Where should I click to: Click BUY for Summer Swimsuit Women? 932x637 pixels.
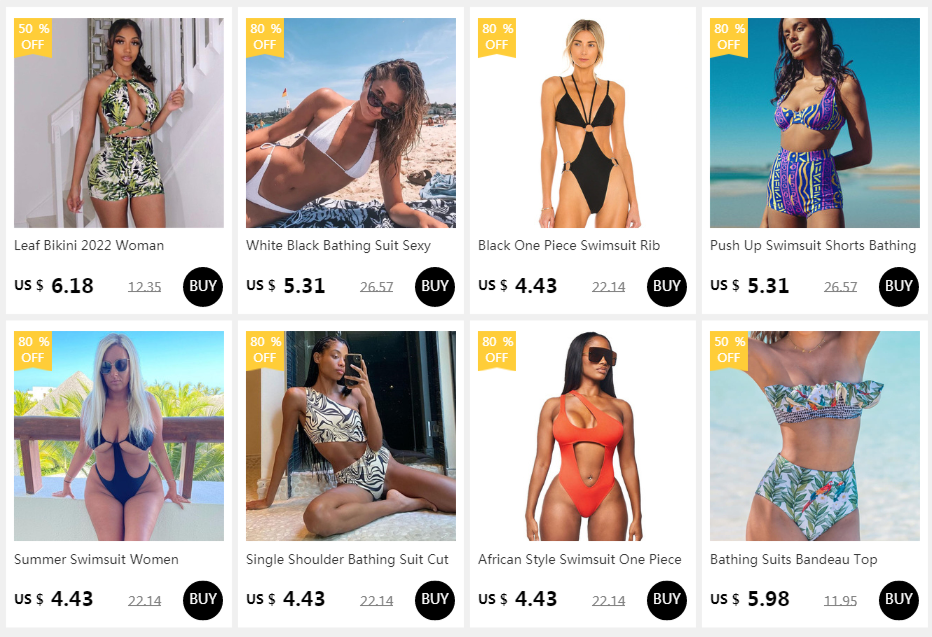click(203, 600)
